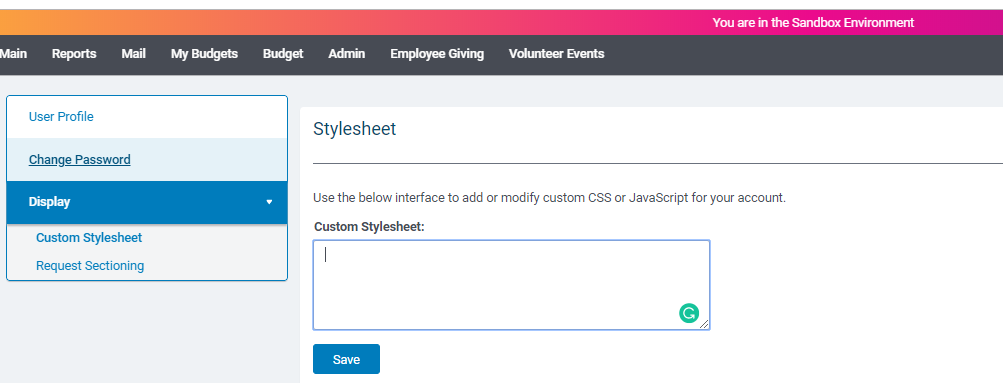Open the Main menu
The width and height of the screenshot is (1003, 383).
click(13, 54)
